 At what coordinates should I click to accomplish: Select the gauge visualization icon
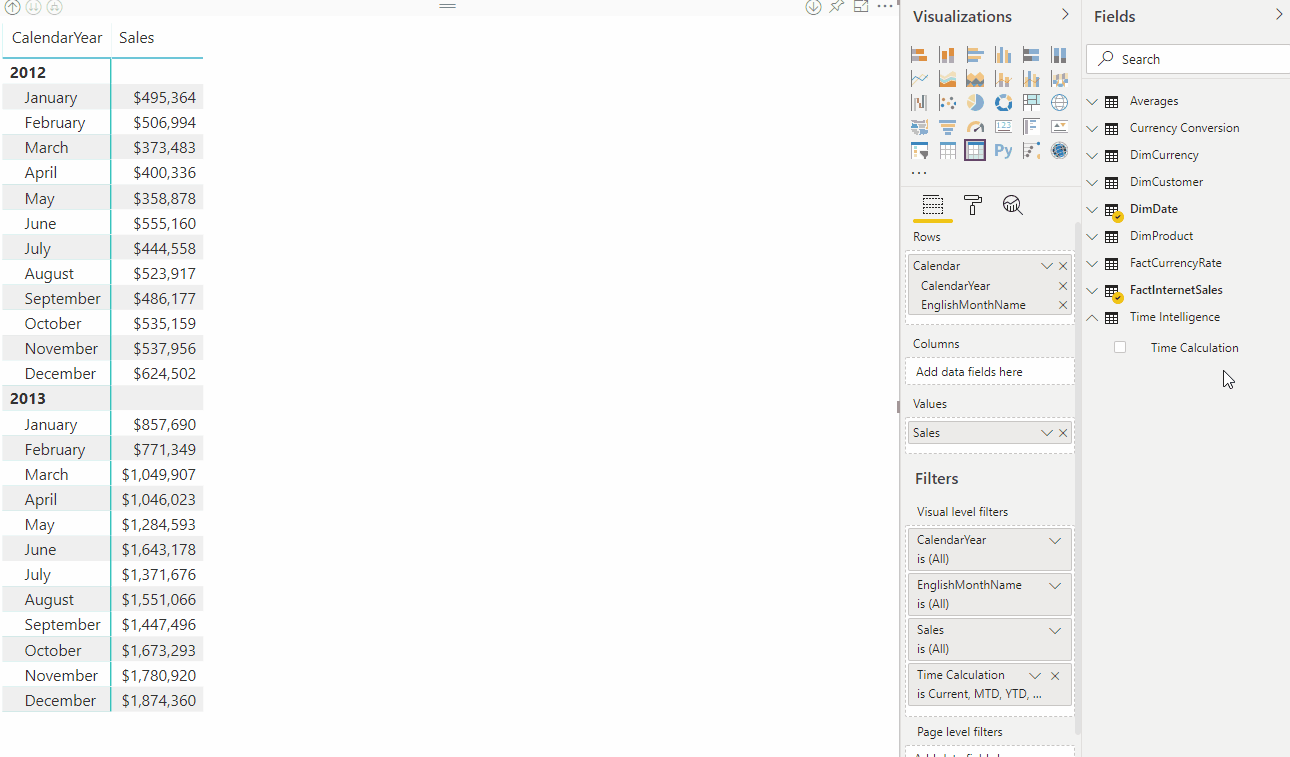pyautogui.click(x=975, y=125)
